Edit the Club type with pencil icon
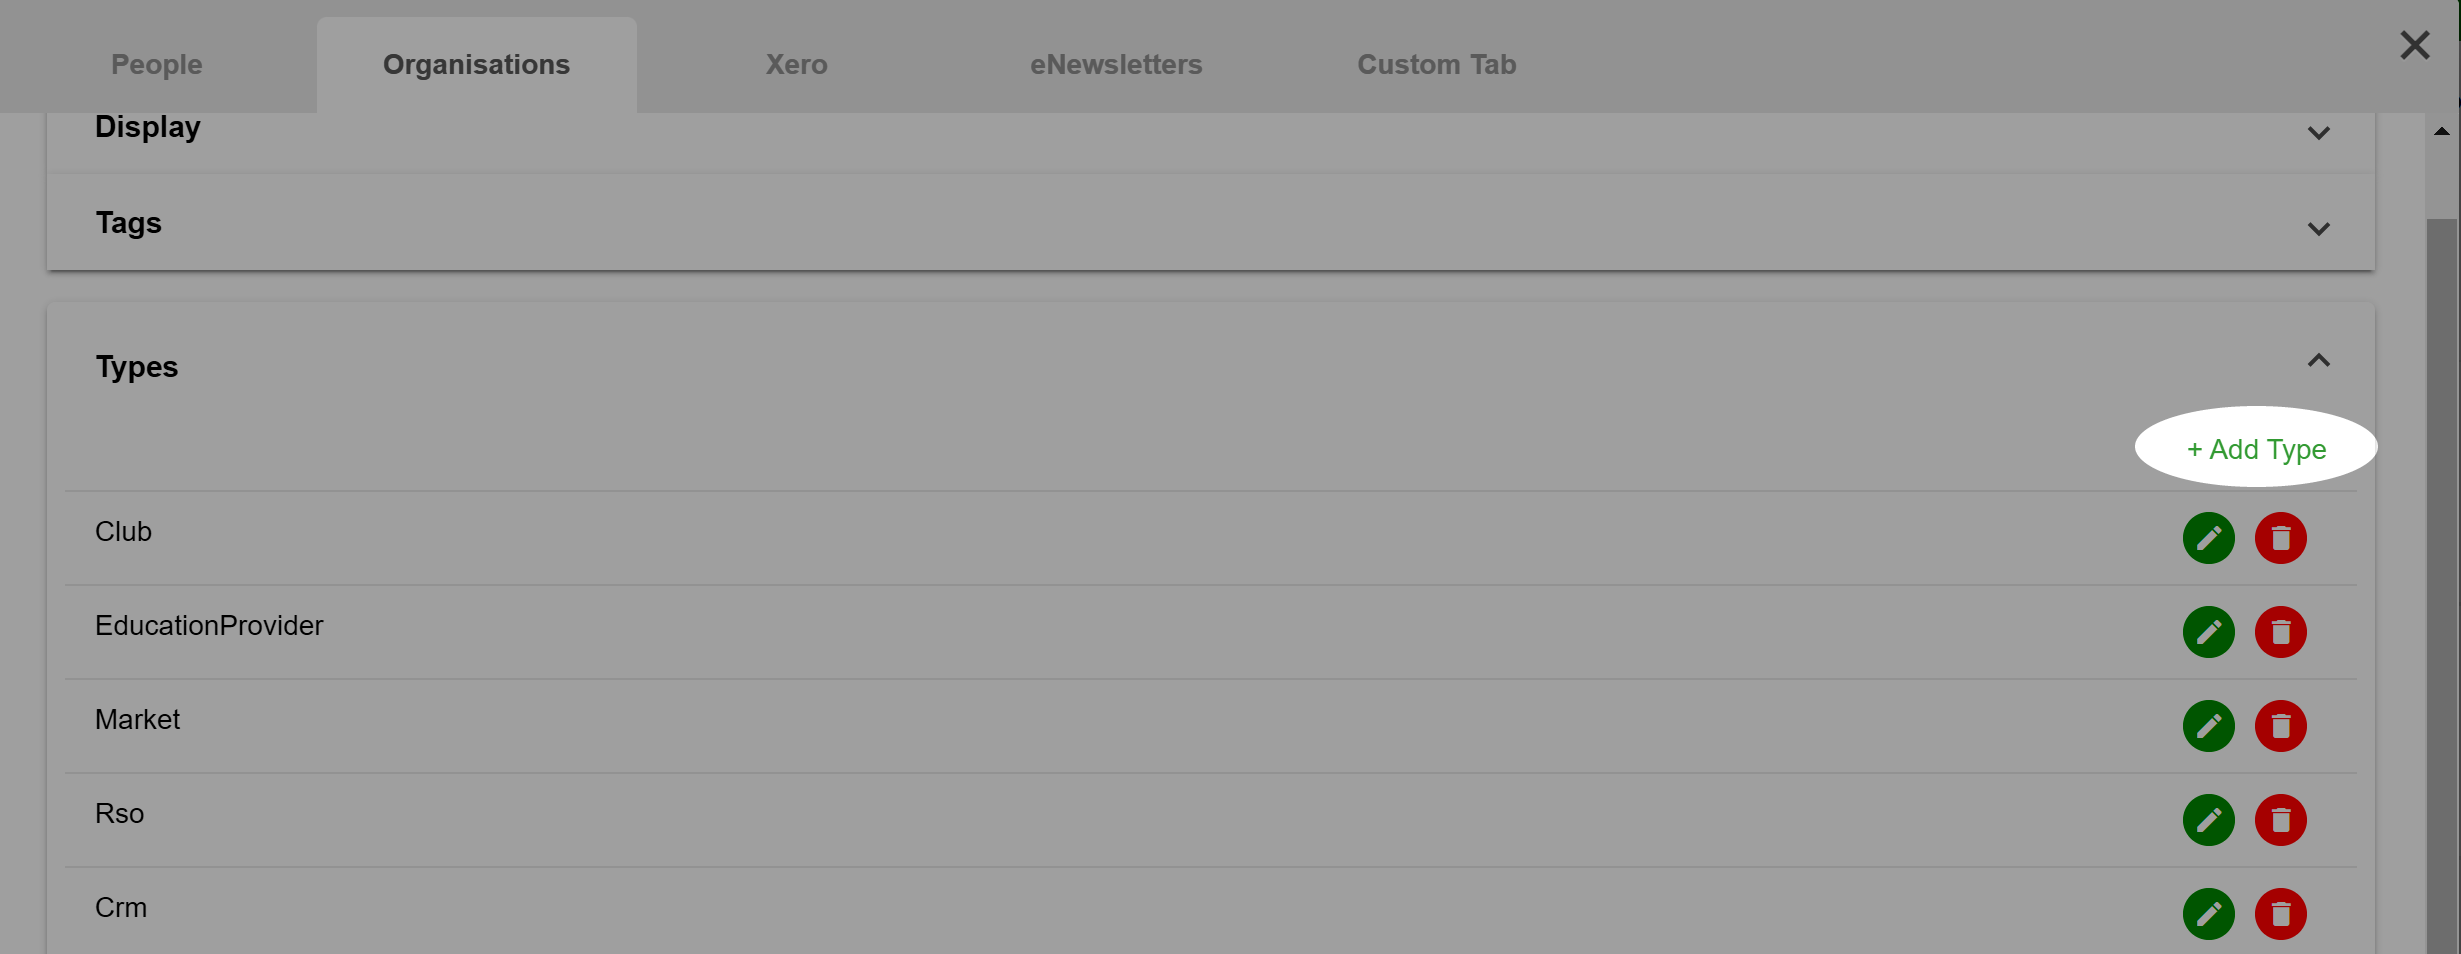This screenshot has height=954, width=2461. 2208,538
